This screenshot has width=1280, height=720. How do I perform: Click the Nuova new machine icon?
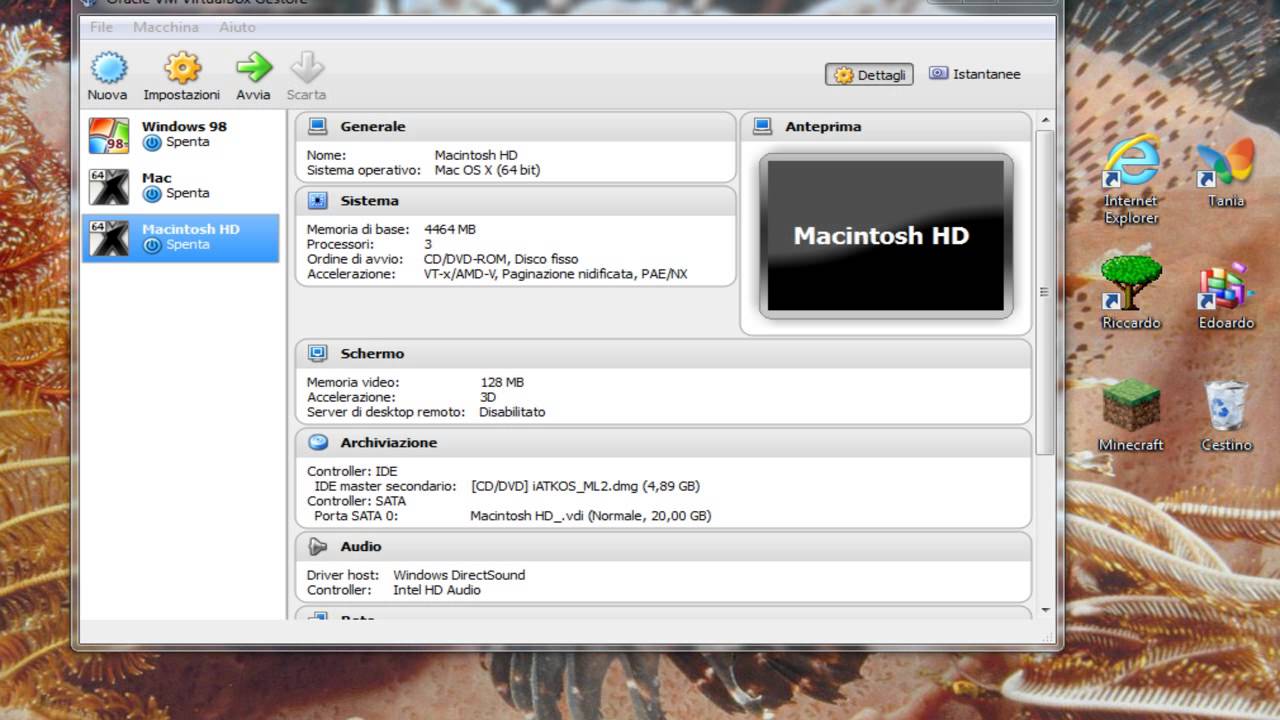108,68
